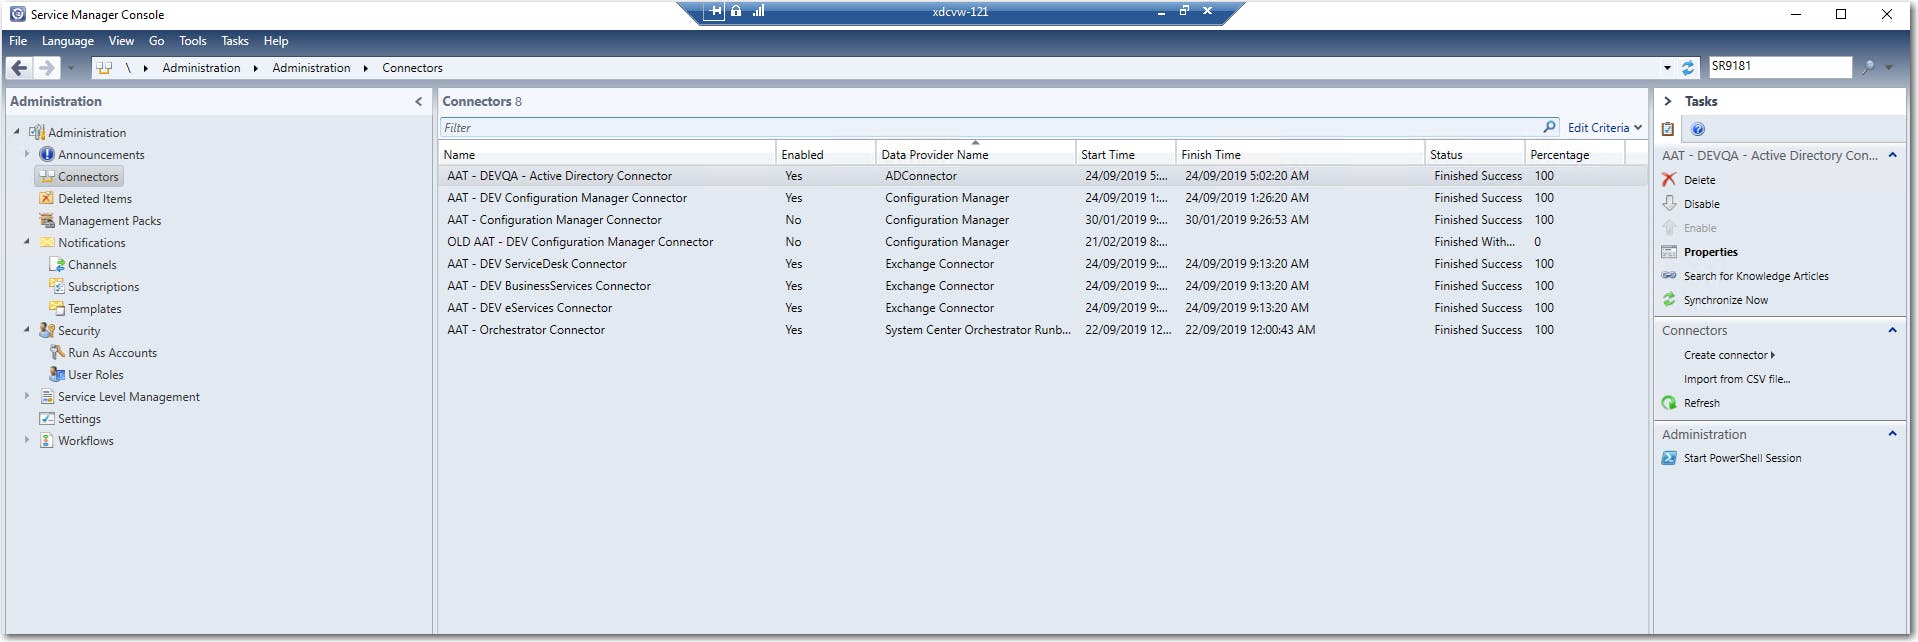
Task: Click the refresh icon beside search box
Action: [1688, 68]
